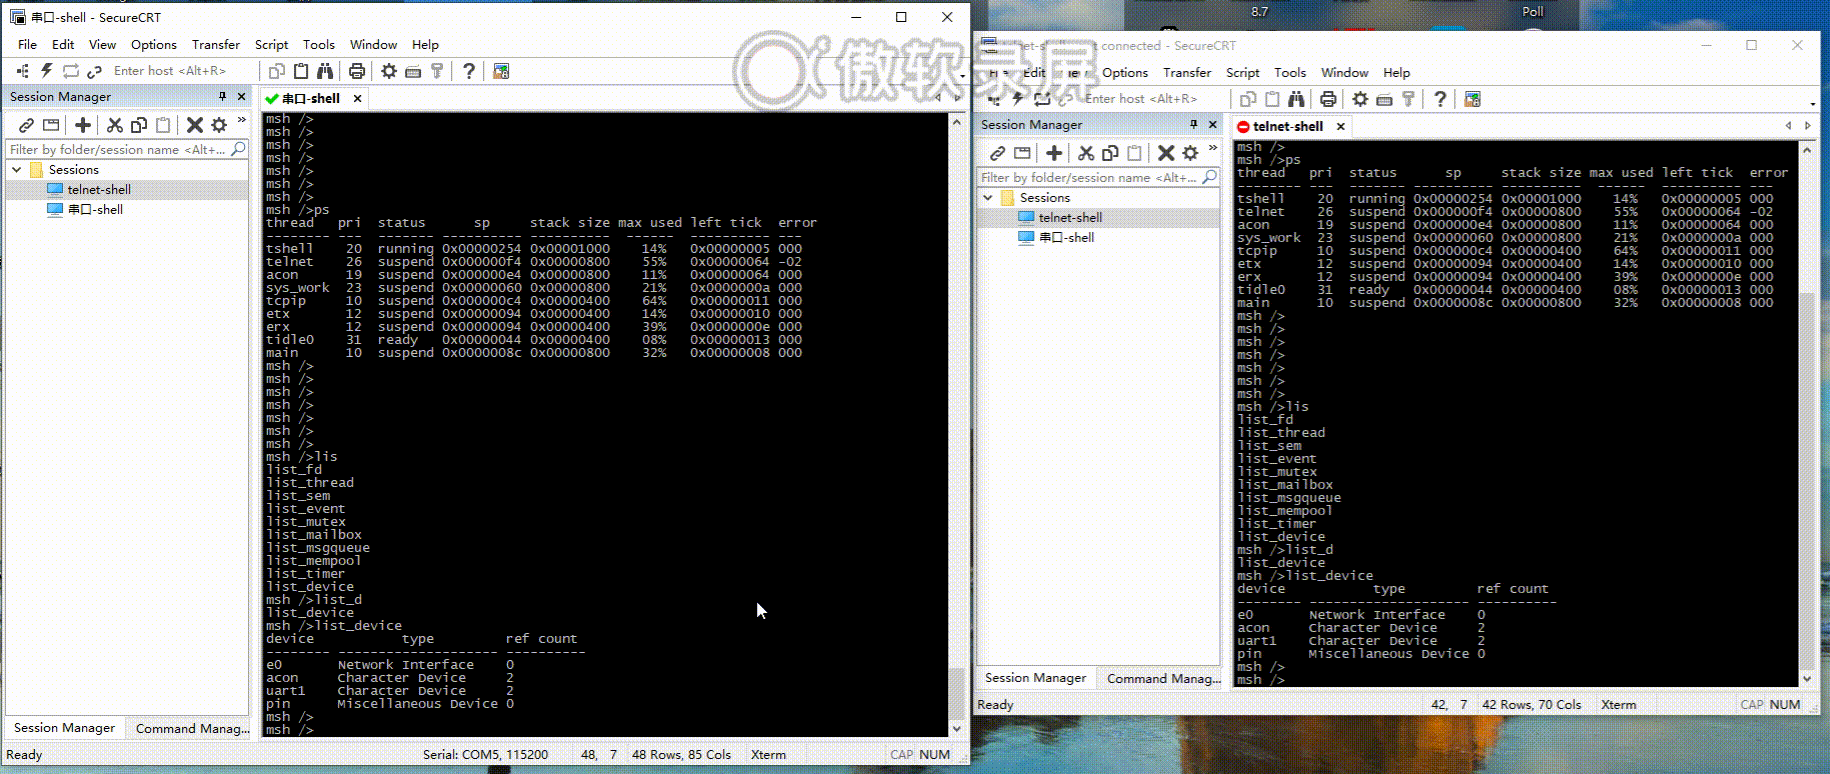
Task: Close the 串口-shell session tab
Action: point(357,98)
